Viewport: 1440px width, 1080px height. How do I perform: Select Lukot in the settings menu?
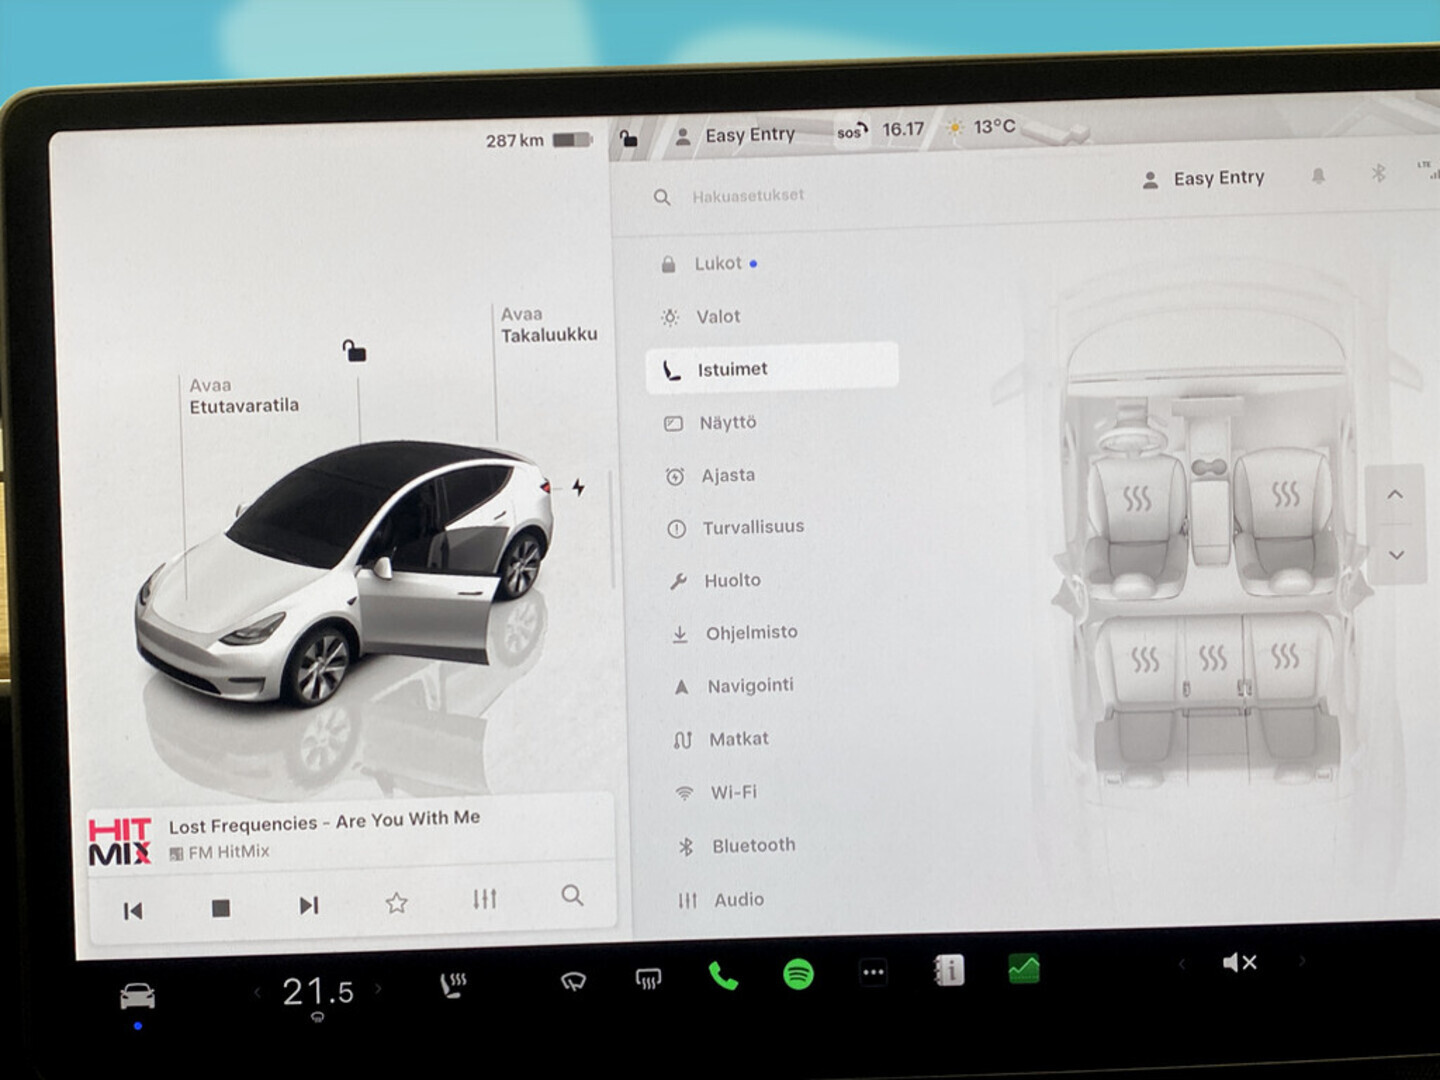[x=718, y=263]
